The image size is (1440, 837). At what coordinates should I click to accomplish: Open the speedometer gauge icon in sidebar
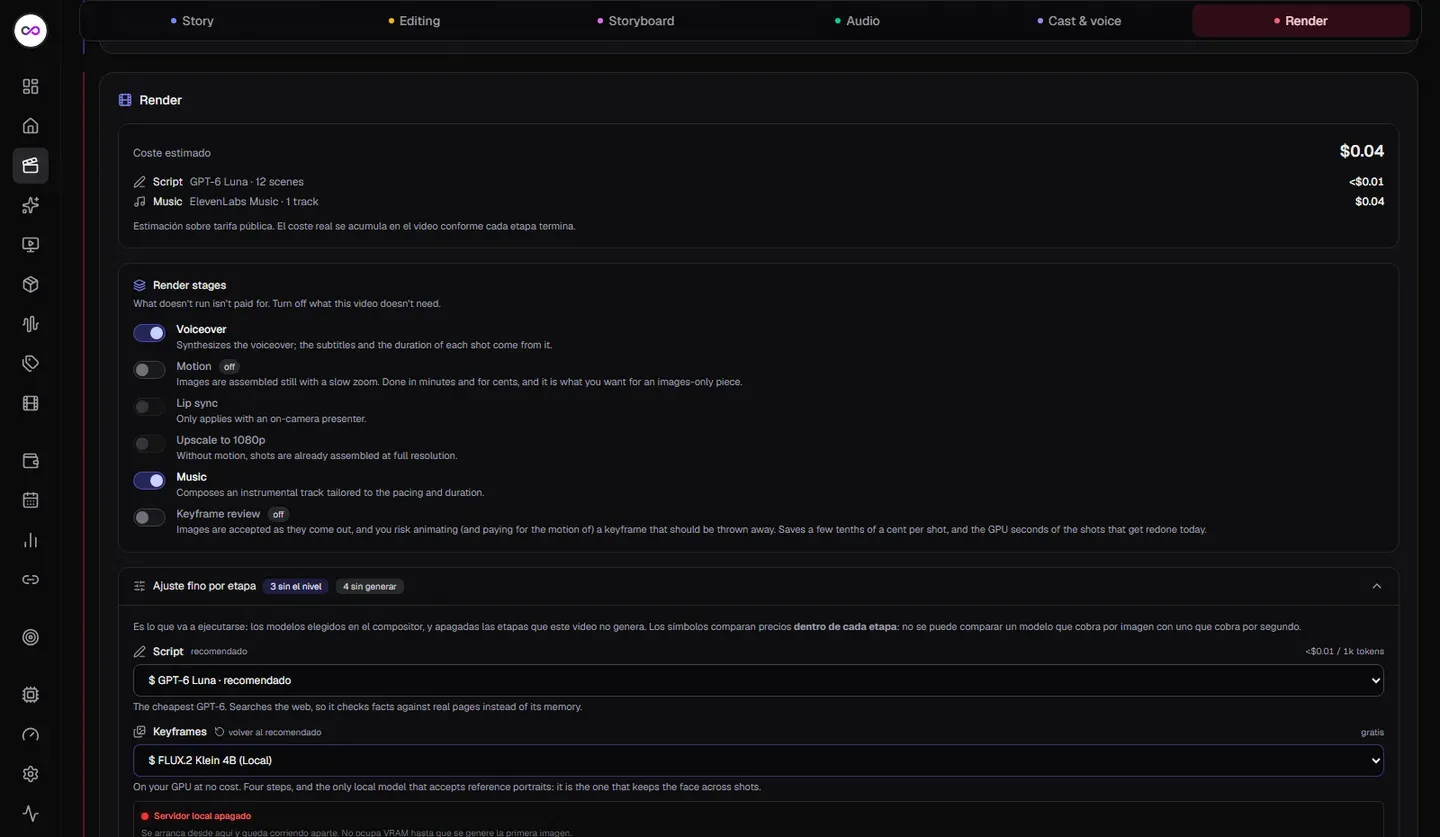tap(31, 734)
